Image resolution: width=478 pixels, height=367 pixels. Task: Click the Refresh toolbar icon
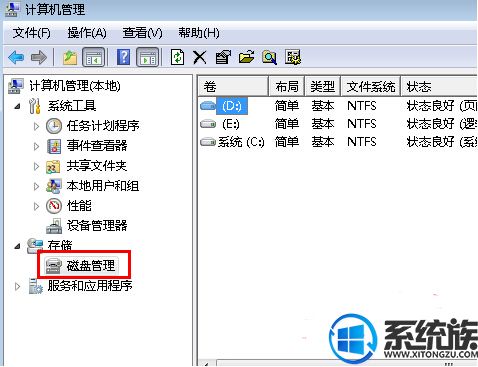coord(177,57)
